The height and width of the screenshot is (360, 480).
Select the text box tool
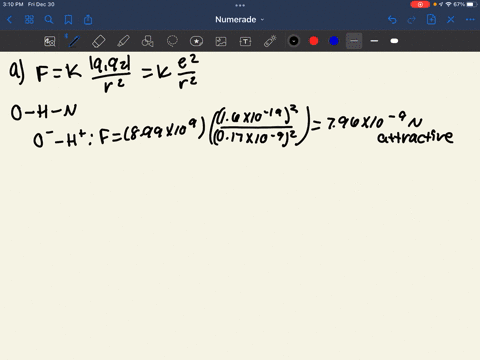(x=245, y=41)
